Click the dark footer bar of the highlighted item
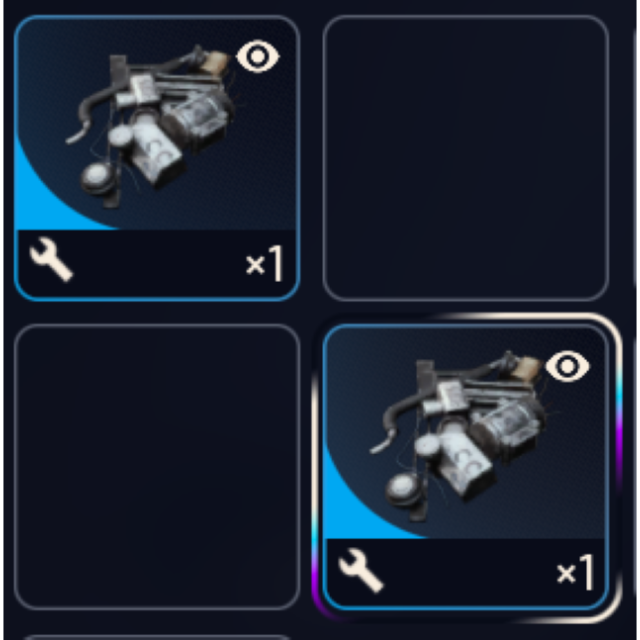Viewport: 640px width, 640px height. 466,572
